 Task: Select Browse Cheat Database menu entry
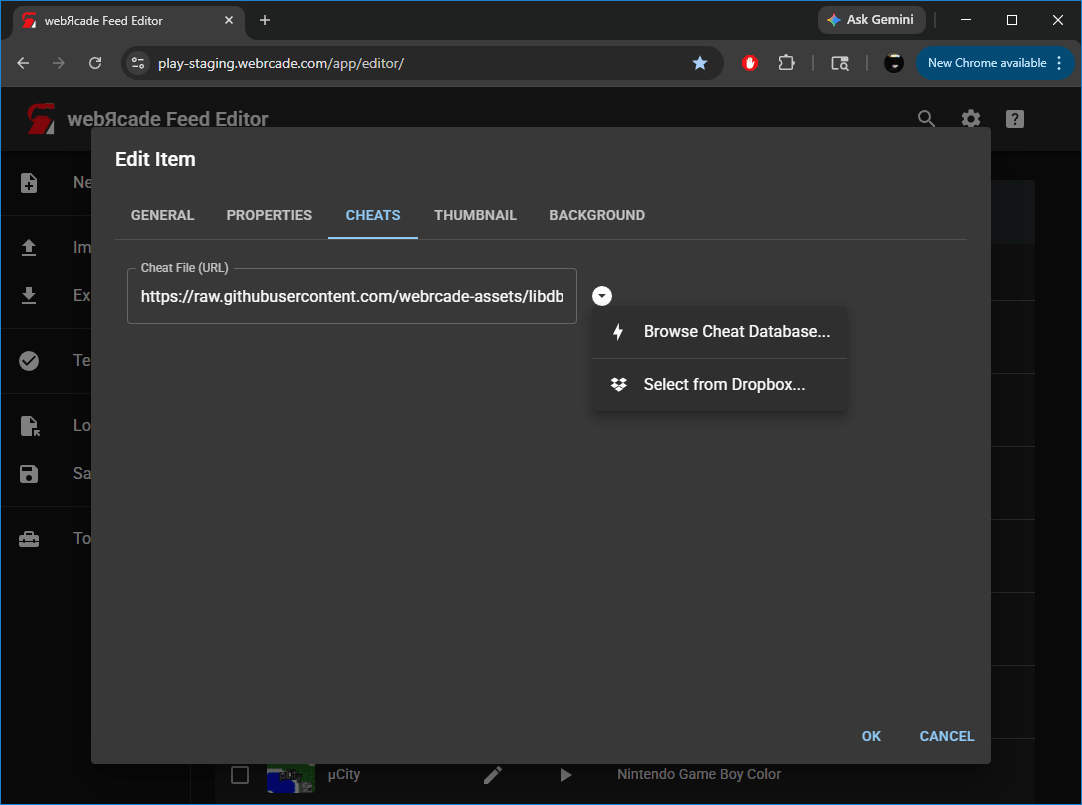tap(736, 332)
